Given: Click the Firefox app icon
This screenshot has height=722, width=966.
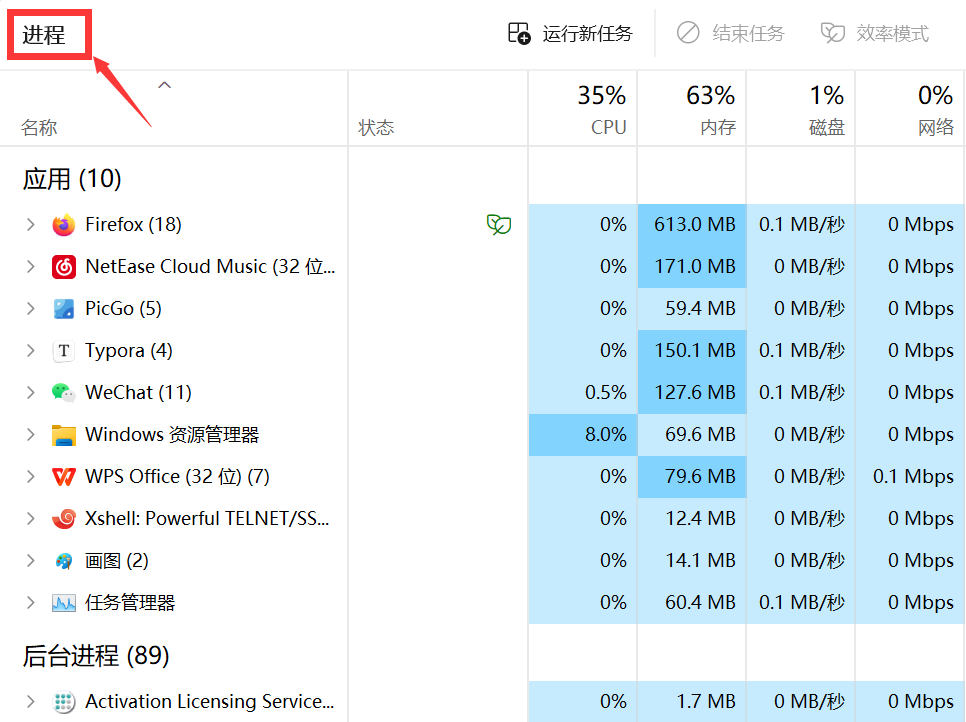Looking at the screenshot, I should tap(63, 225).
